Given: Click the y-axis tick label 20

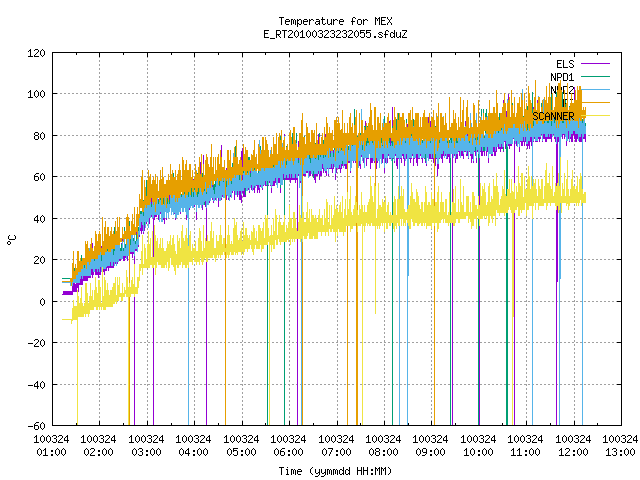Looking at the screenshot, I should (39, 260).
